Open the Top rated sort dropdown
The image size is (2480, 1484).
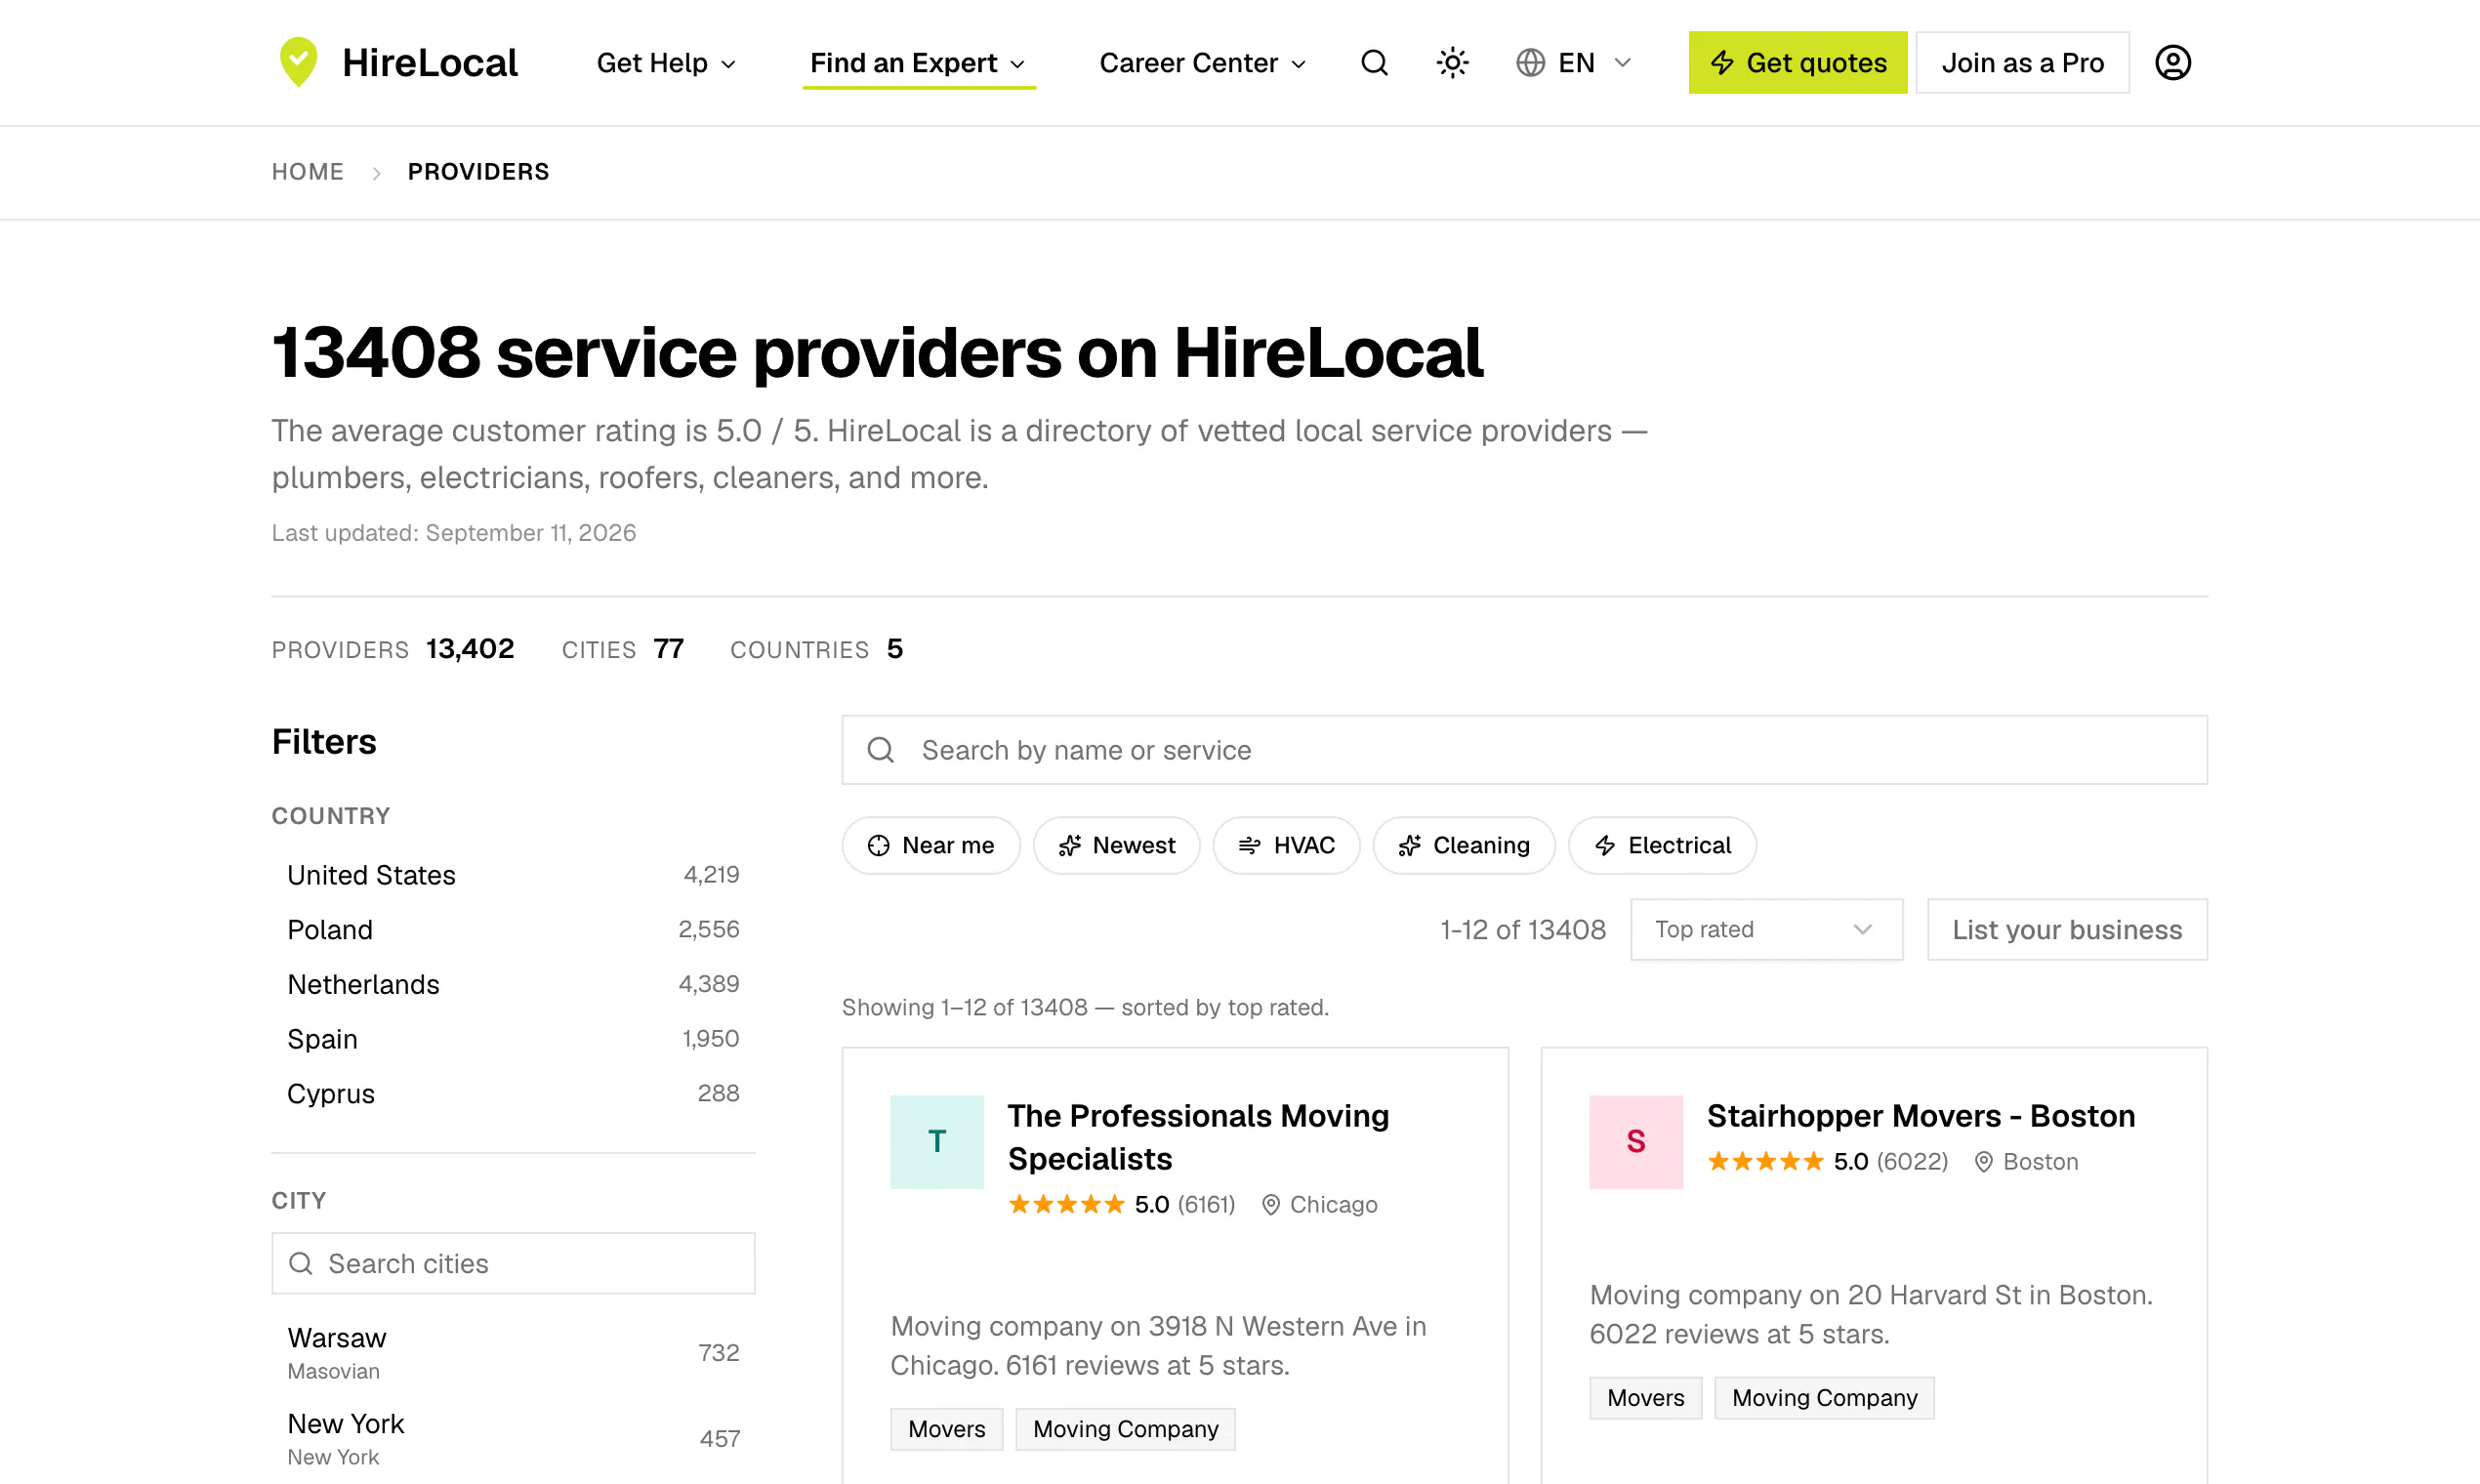click(1766, 929)
